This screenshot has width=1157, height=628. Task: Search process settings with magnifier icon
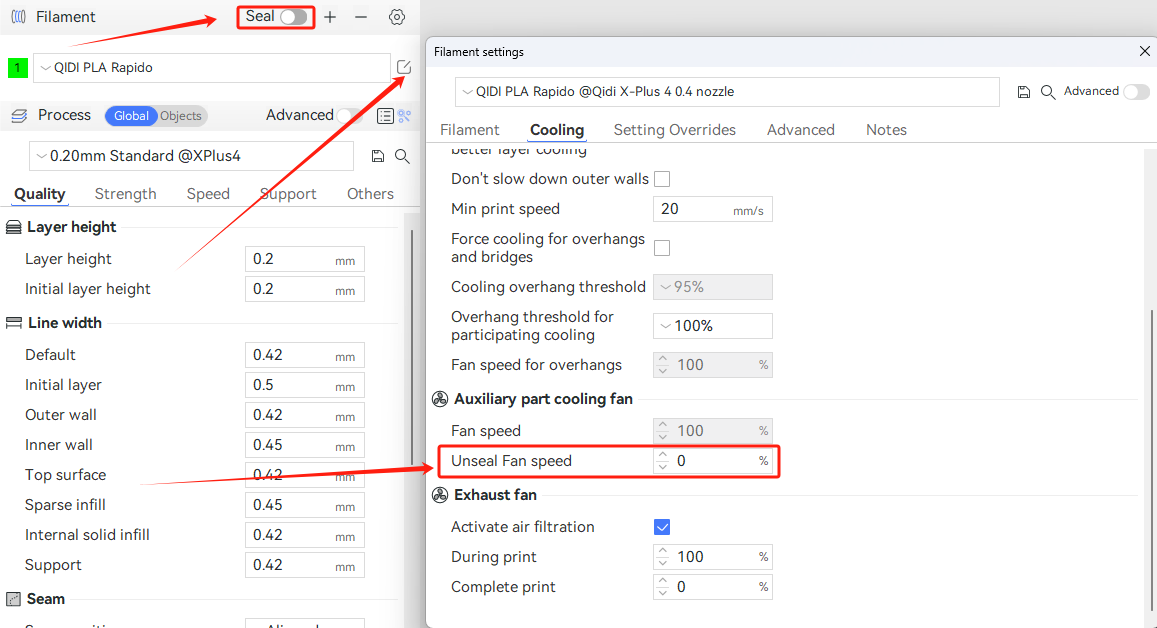(x=402, y=156)
